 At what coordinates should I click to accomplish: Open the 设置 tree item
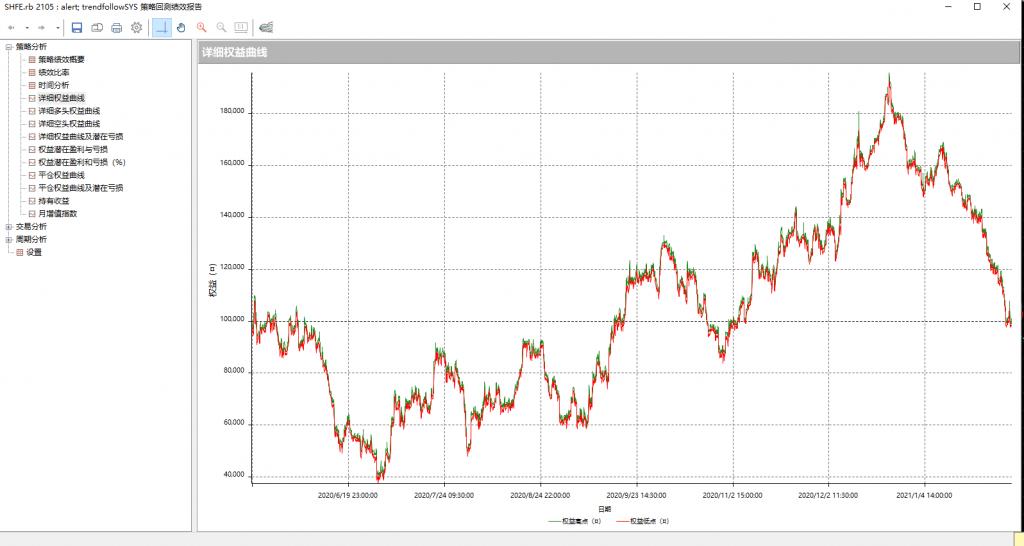pyautogui.click(x=34, y=252)
